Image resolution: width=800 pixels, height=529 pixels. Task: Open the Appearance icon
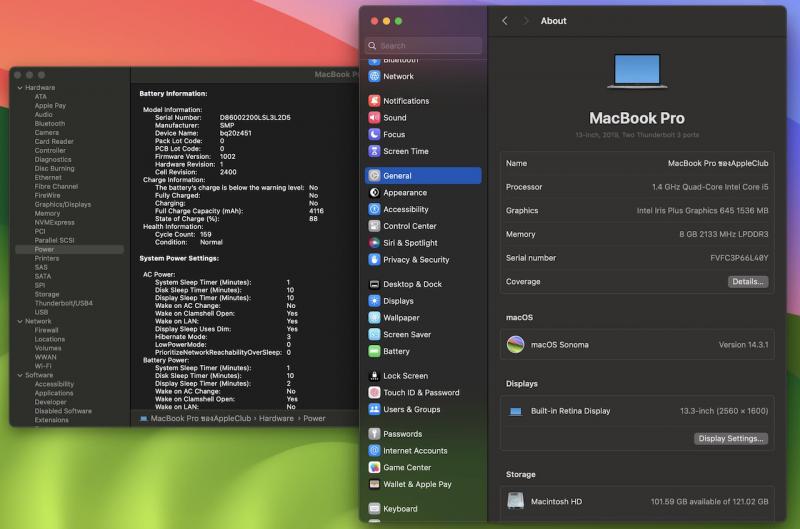[374, 192]
